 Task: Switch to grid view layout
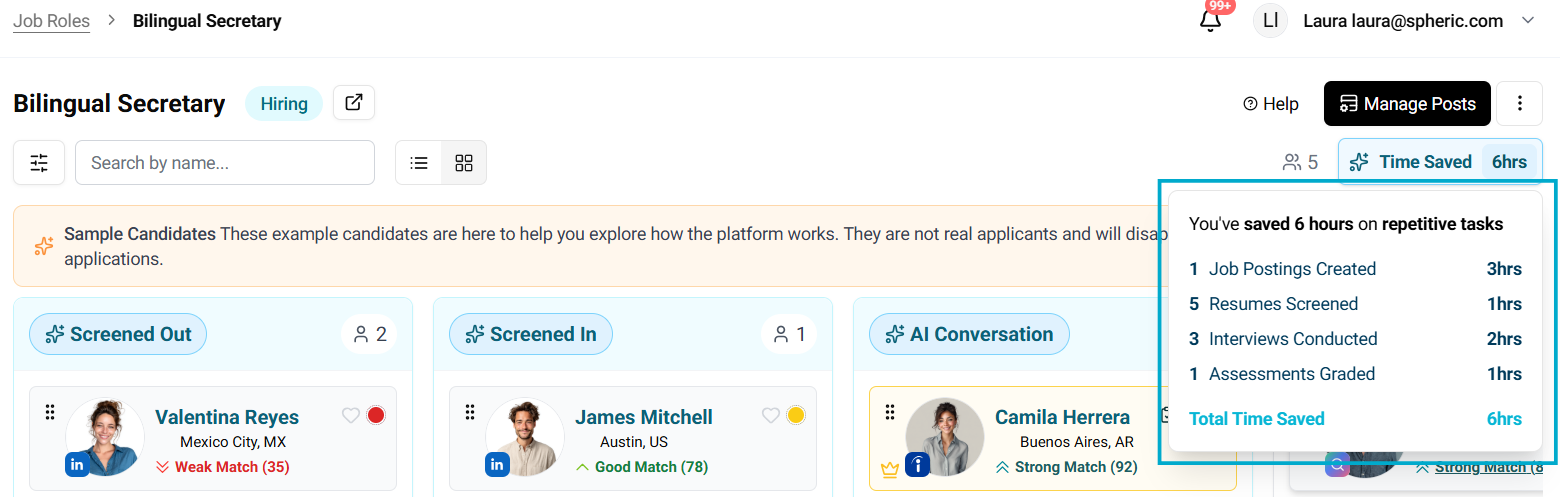click(x=464, y=163)
